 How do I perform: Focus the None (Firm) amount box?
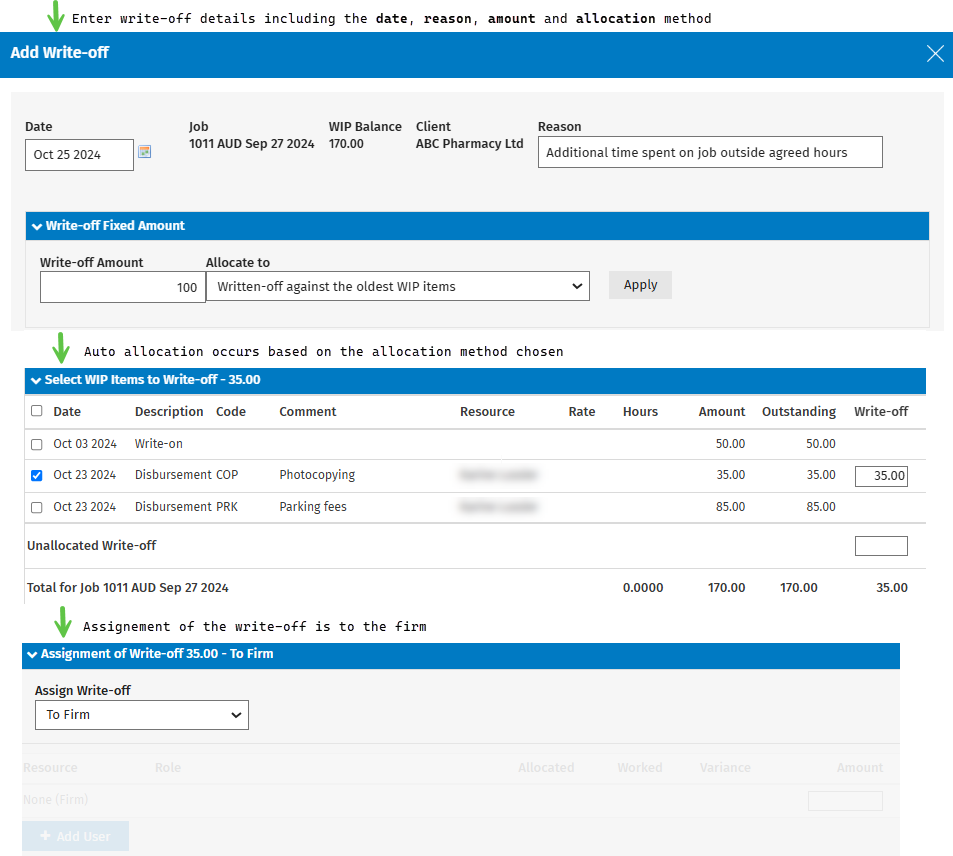point(845,801)
